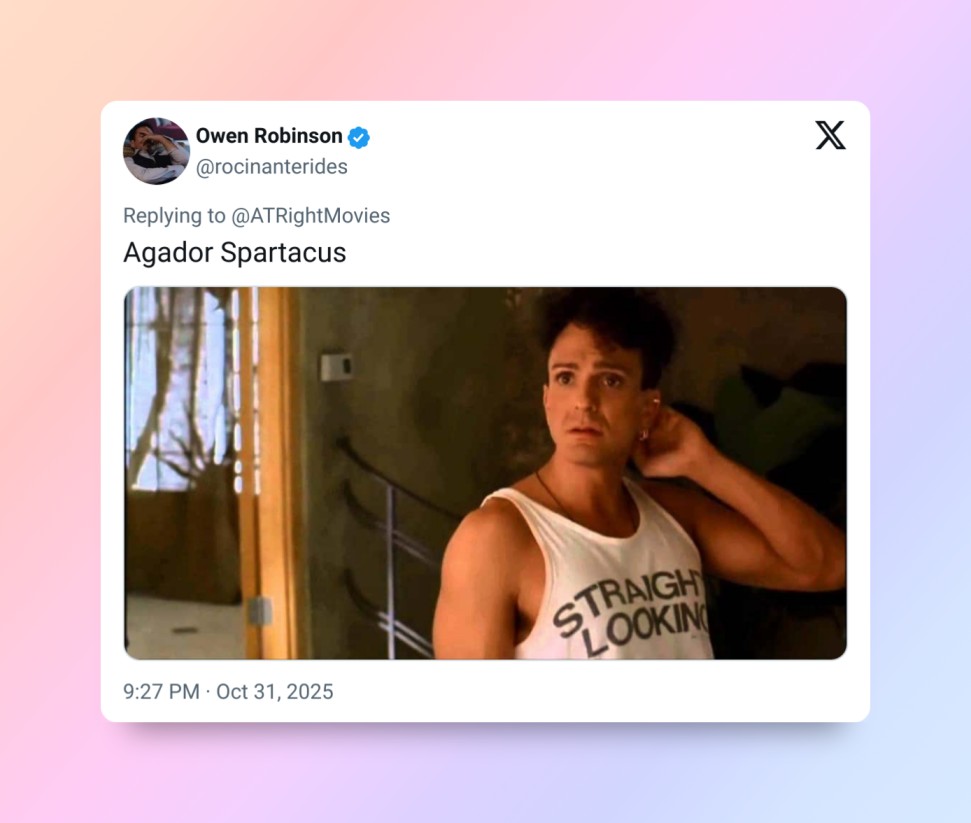Click the X logo on the tweet card
Image resolution: width=971 pixels, height=823 pixels.
[830, 135]
